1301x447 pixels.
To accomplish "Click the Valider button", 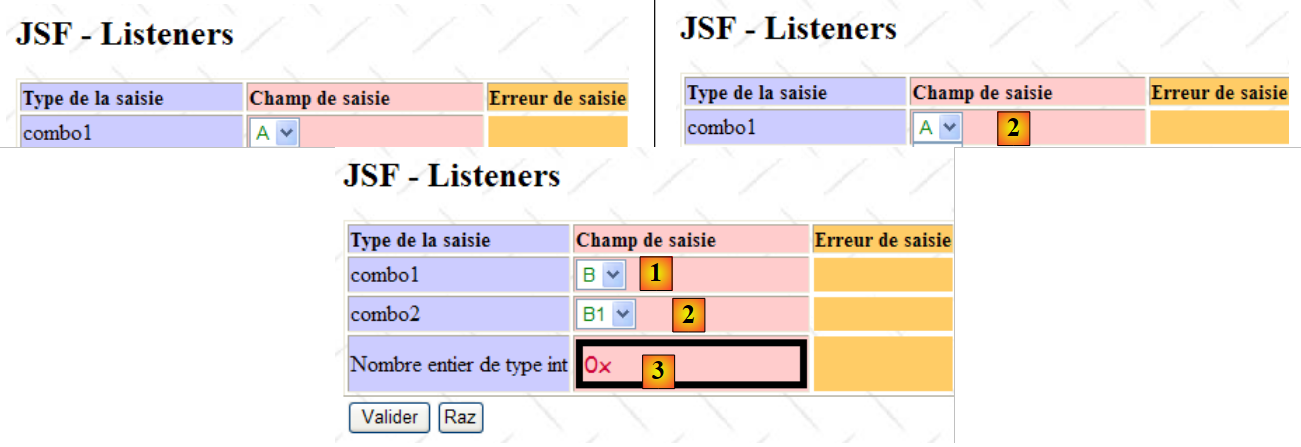I will pos(389,417).
